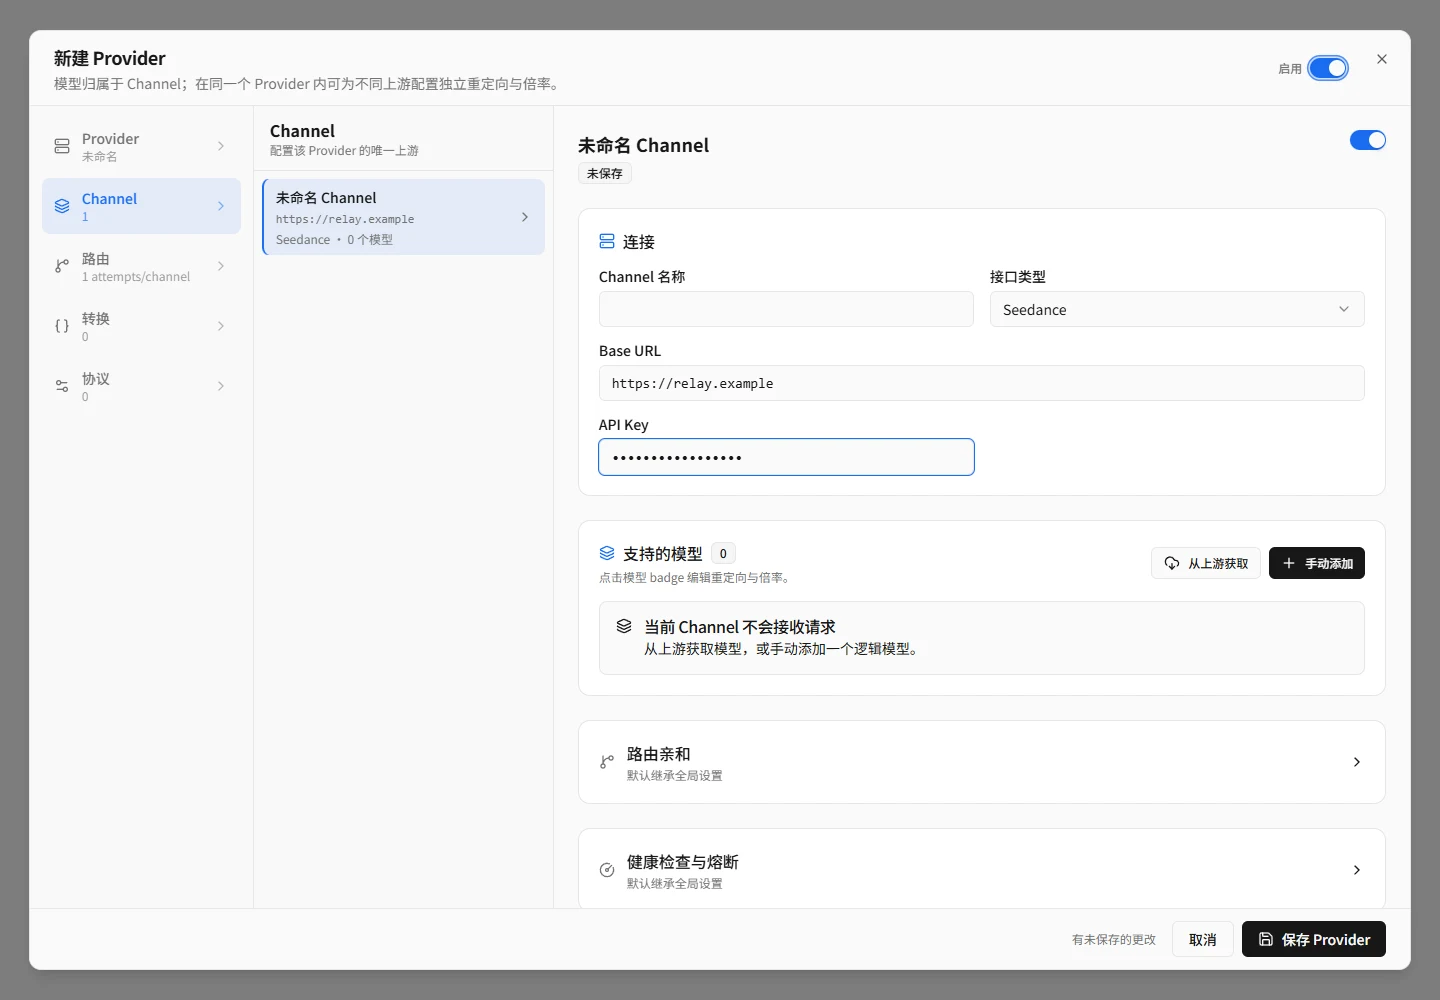Click the 保存 Provider button
Viewport: 1440px width, 1000px height.
(x=1314, y=939)
